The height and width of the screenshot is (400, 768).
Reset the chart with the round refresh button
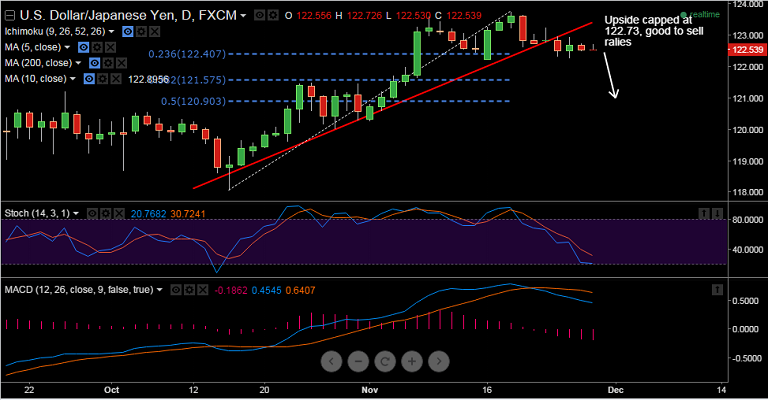385,361
